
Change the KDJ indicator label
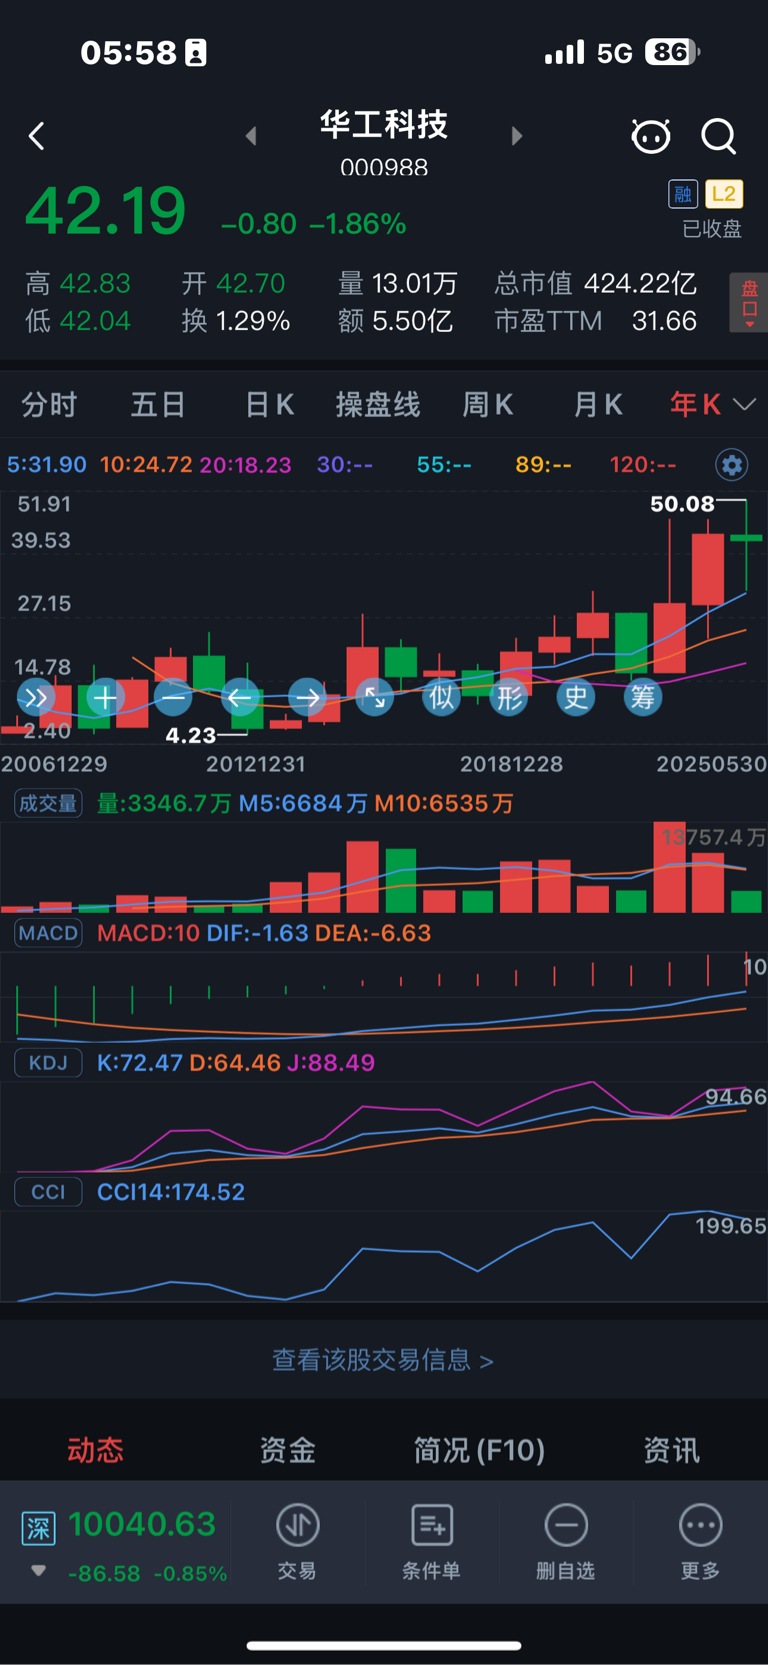point(48,1062)
